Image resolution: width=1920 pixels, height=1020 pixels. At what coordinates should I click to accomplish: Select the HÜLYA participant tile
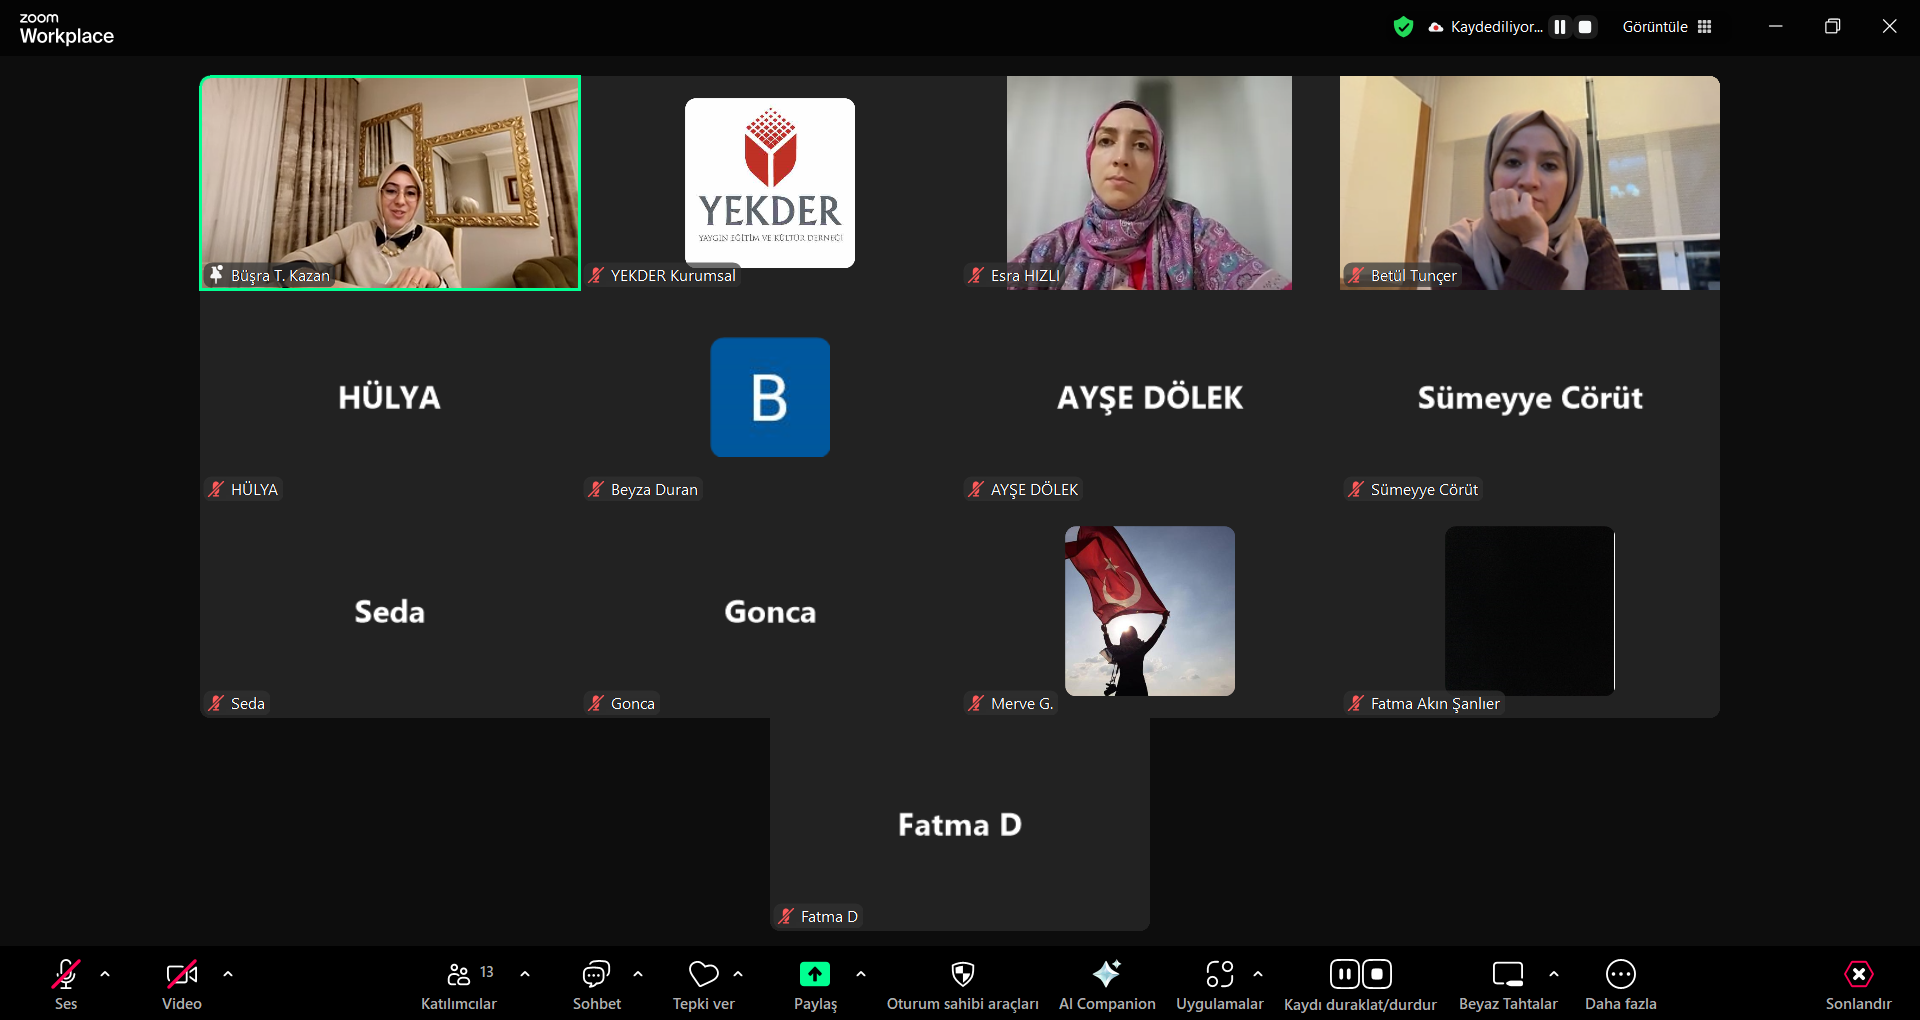pos(390,397)
